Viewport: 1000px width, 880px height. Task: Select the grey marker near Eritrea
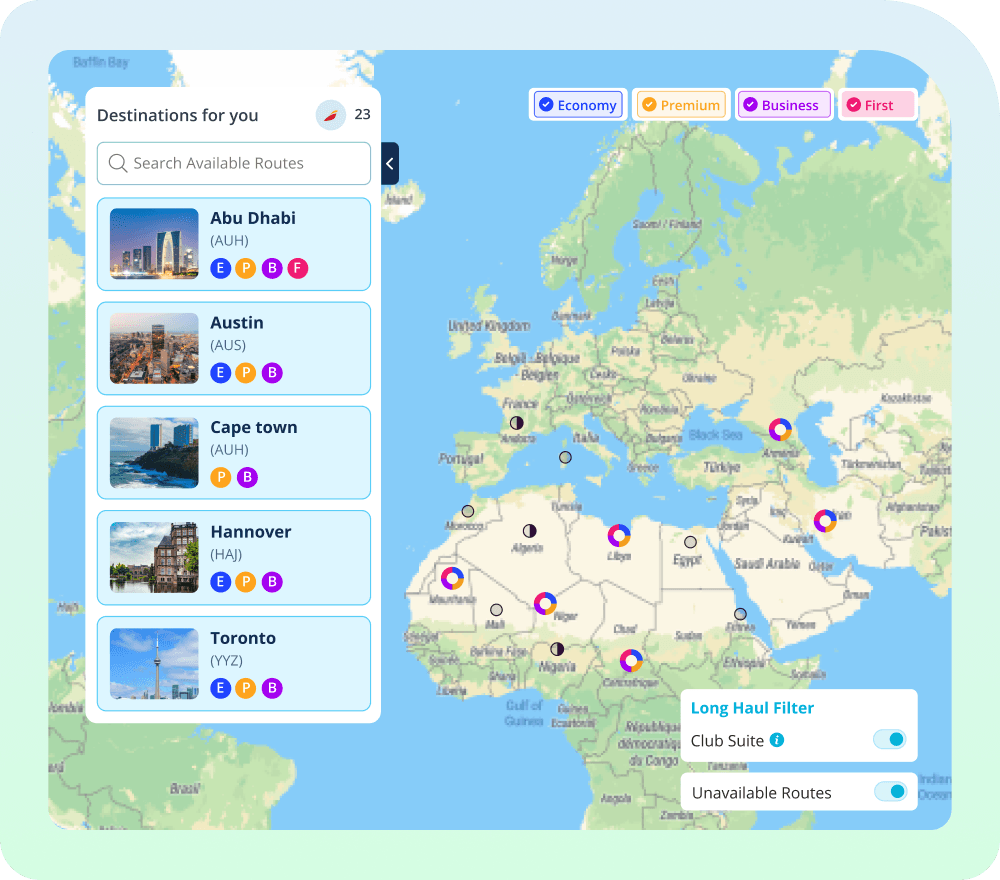[x=740, y=614]
